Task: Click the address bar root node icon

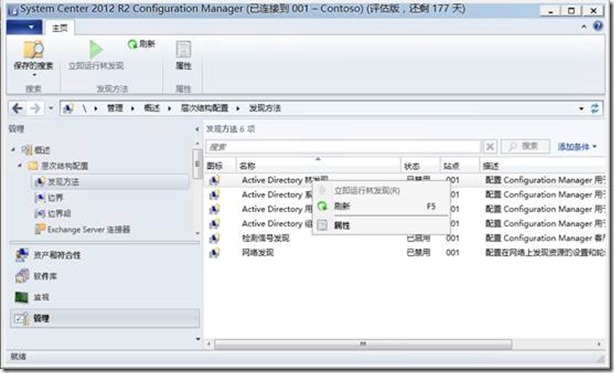Action: point(68,108)
